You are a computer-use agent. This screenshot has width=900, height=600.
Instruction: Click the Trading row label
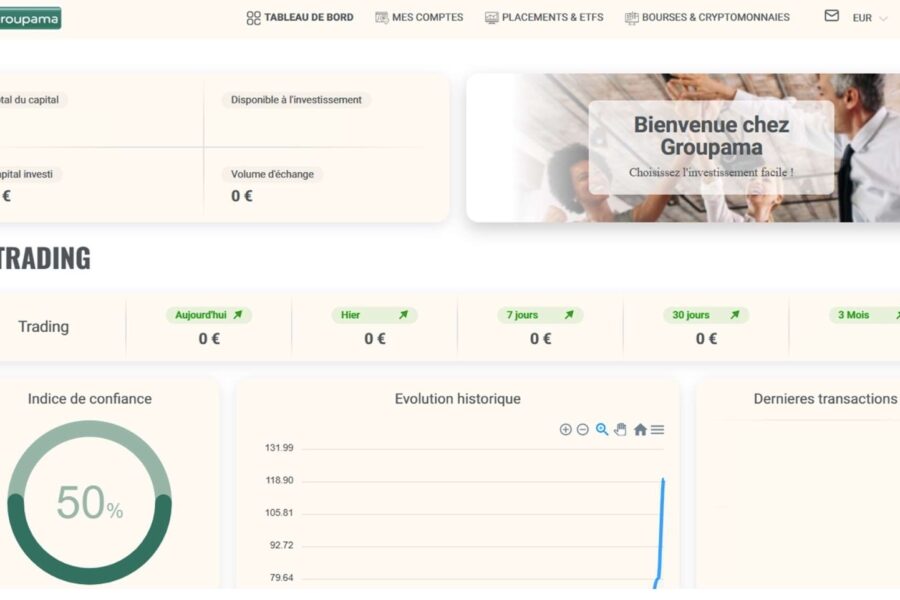(x=44, y=327)
